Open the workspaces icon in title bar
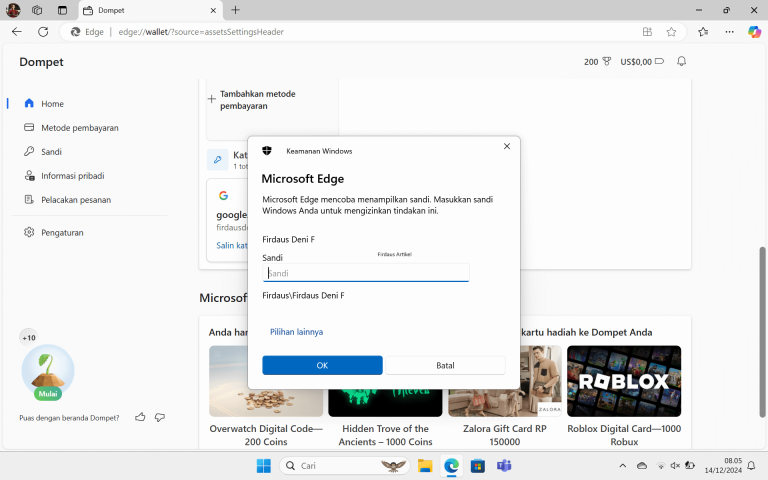 click(37, 10)
